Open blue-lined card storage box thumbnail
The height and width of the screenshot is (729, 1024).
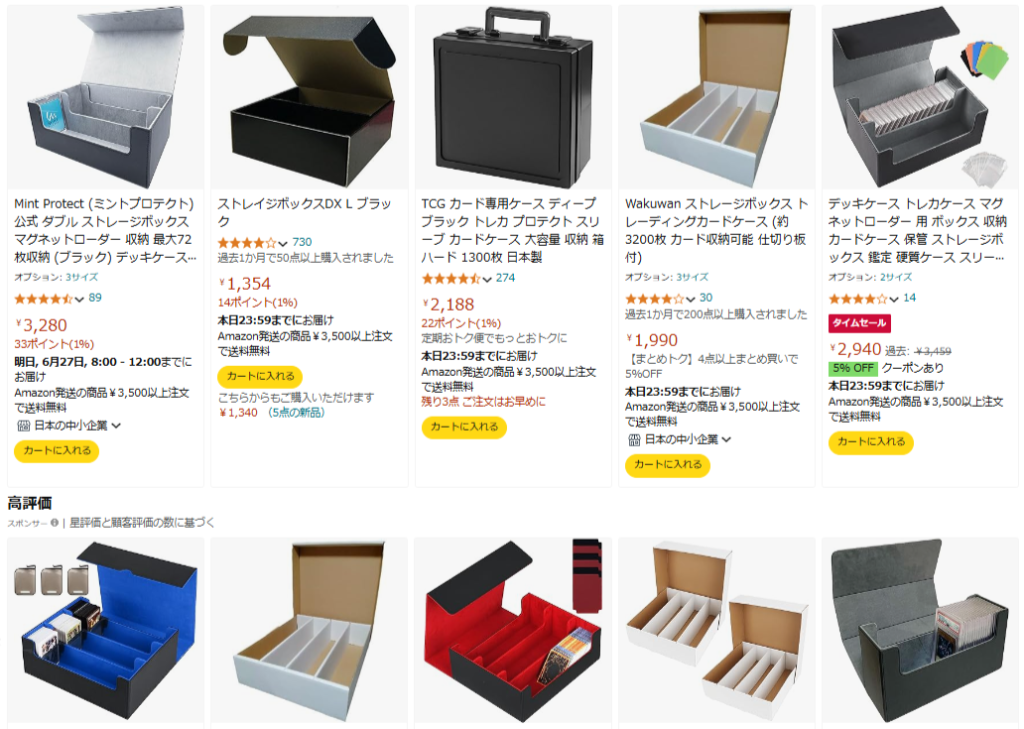pyautogui.click(x=106, y=632)
